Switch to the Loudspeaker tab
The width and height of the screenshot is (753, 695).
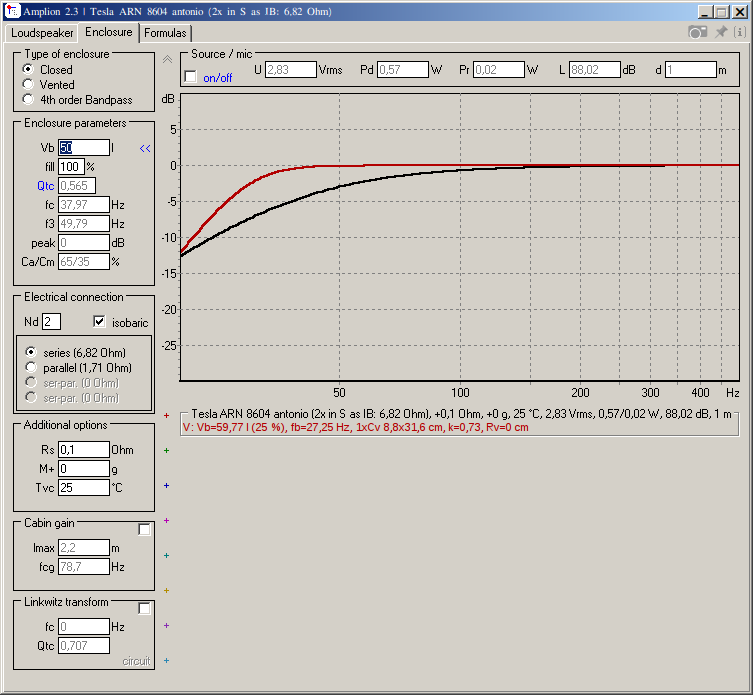pos(42,33)
